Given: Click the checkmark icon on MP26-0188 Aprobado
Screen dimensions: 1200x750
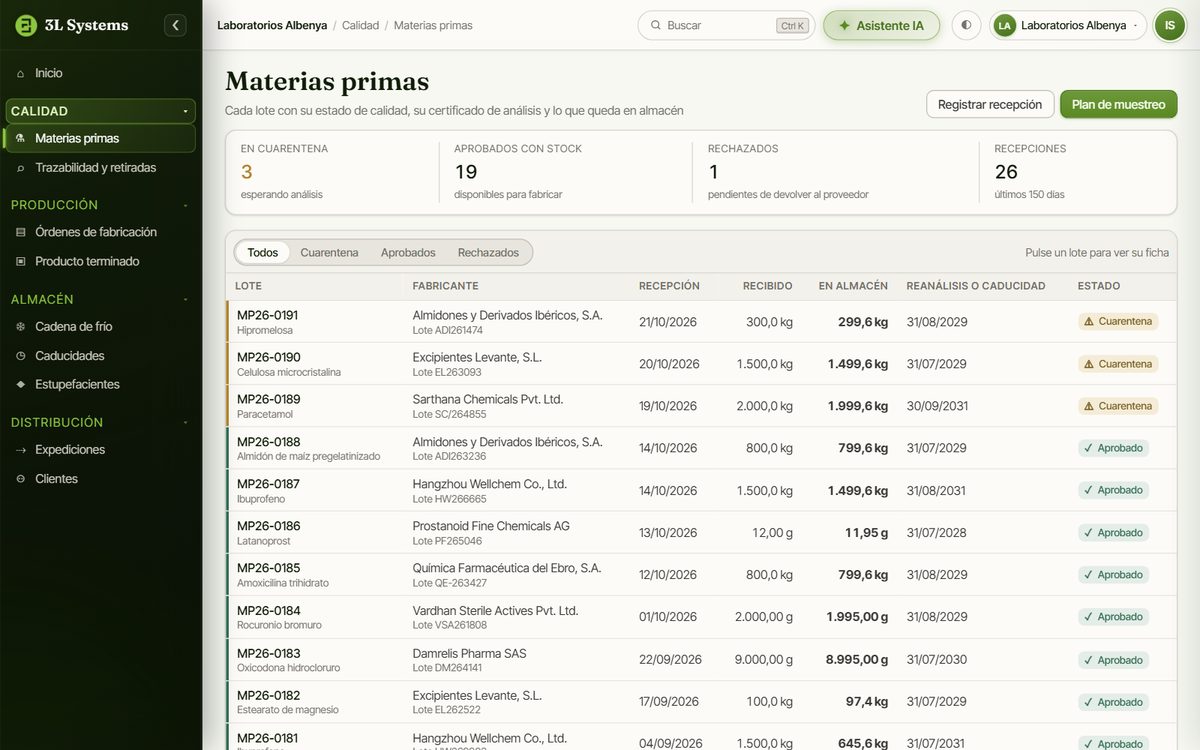Looking at the screenshot, I should [x=1088, y=448].
